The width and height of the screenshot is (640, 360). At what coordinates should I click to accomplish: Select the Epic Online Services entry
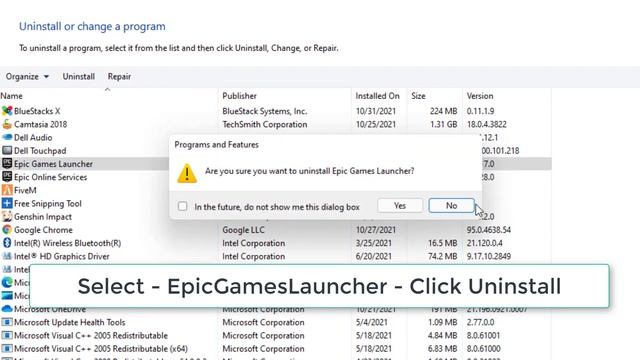tap(51, 177)
